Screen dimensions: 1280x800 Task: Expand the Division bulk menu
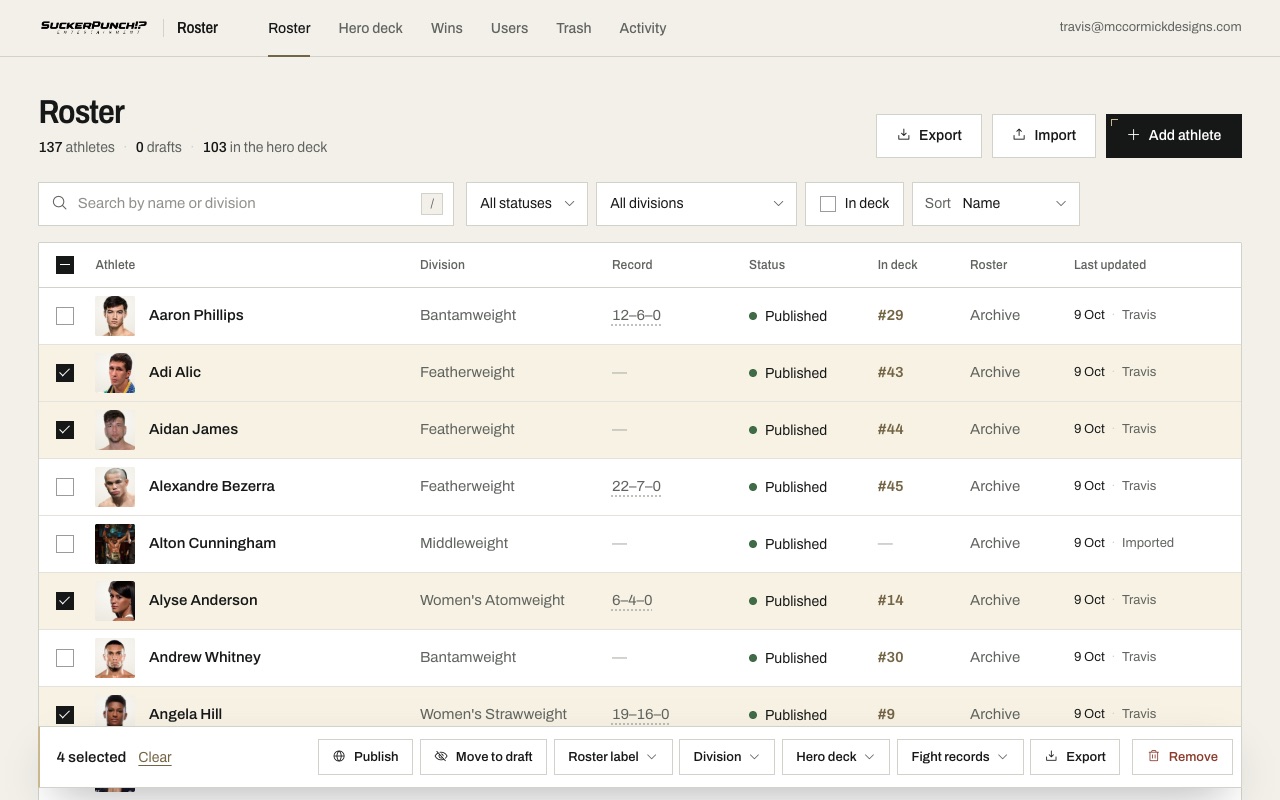click(727, 756)
